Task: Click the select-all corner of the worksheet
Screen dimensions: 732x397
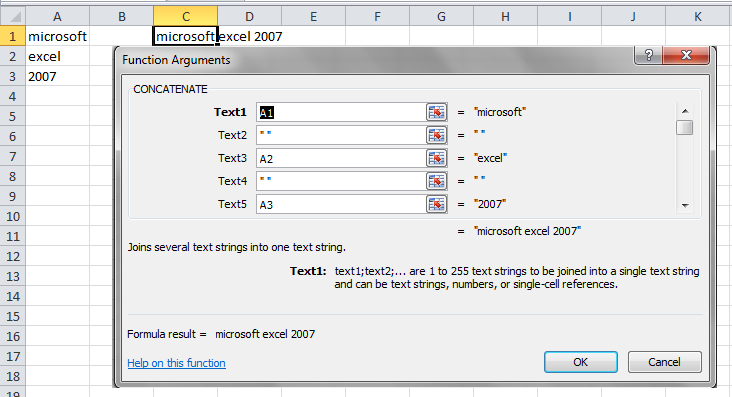Action: coord(13,16)
